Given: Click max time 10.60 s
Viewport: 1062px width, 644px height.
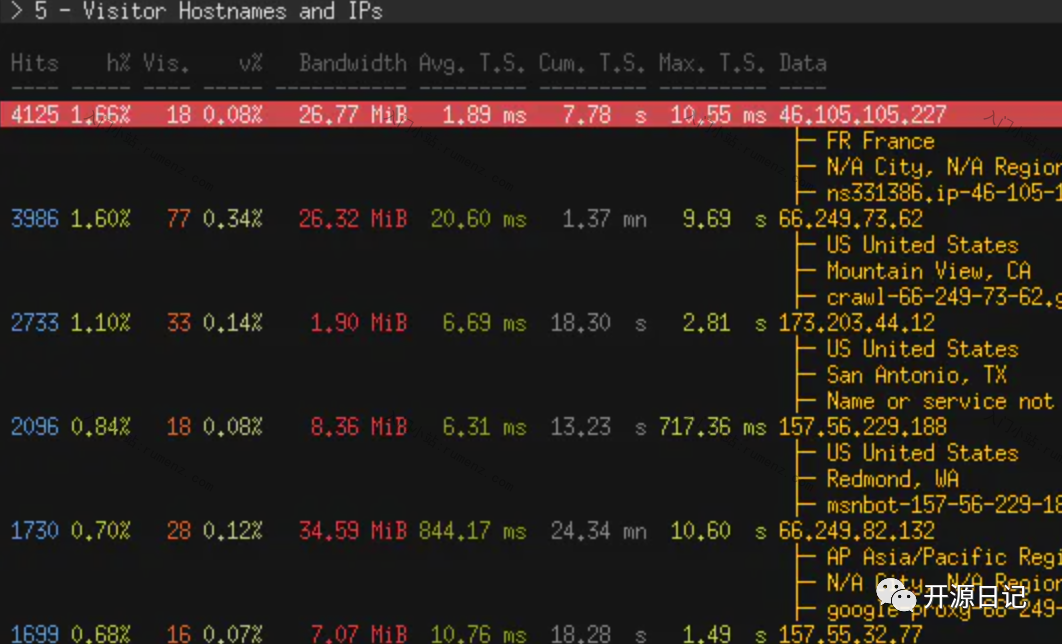Looking at the screenshot, I should tap(718, 530).
